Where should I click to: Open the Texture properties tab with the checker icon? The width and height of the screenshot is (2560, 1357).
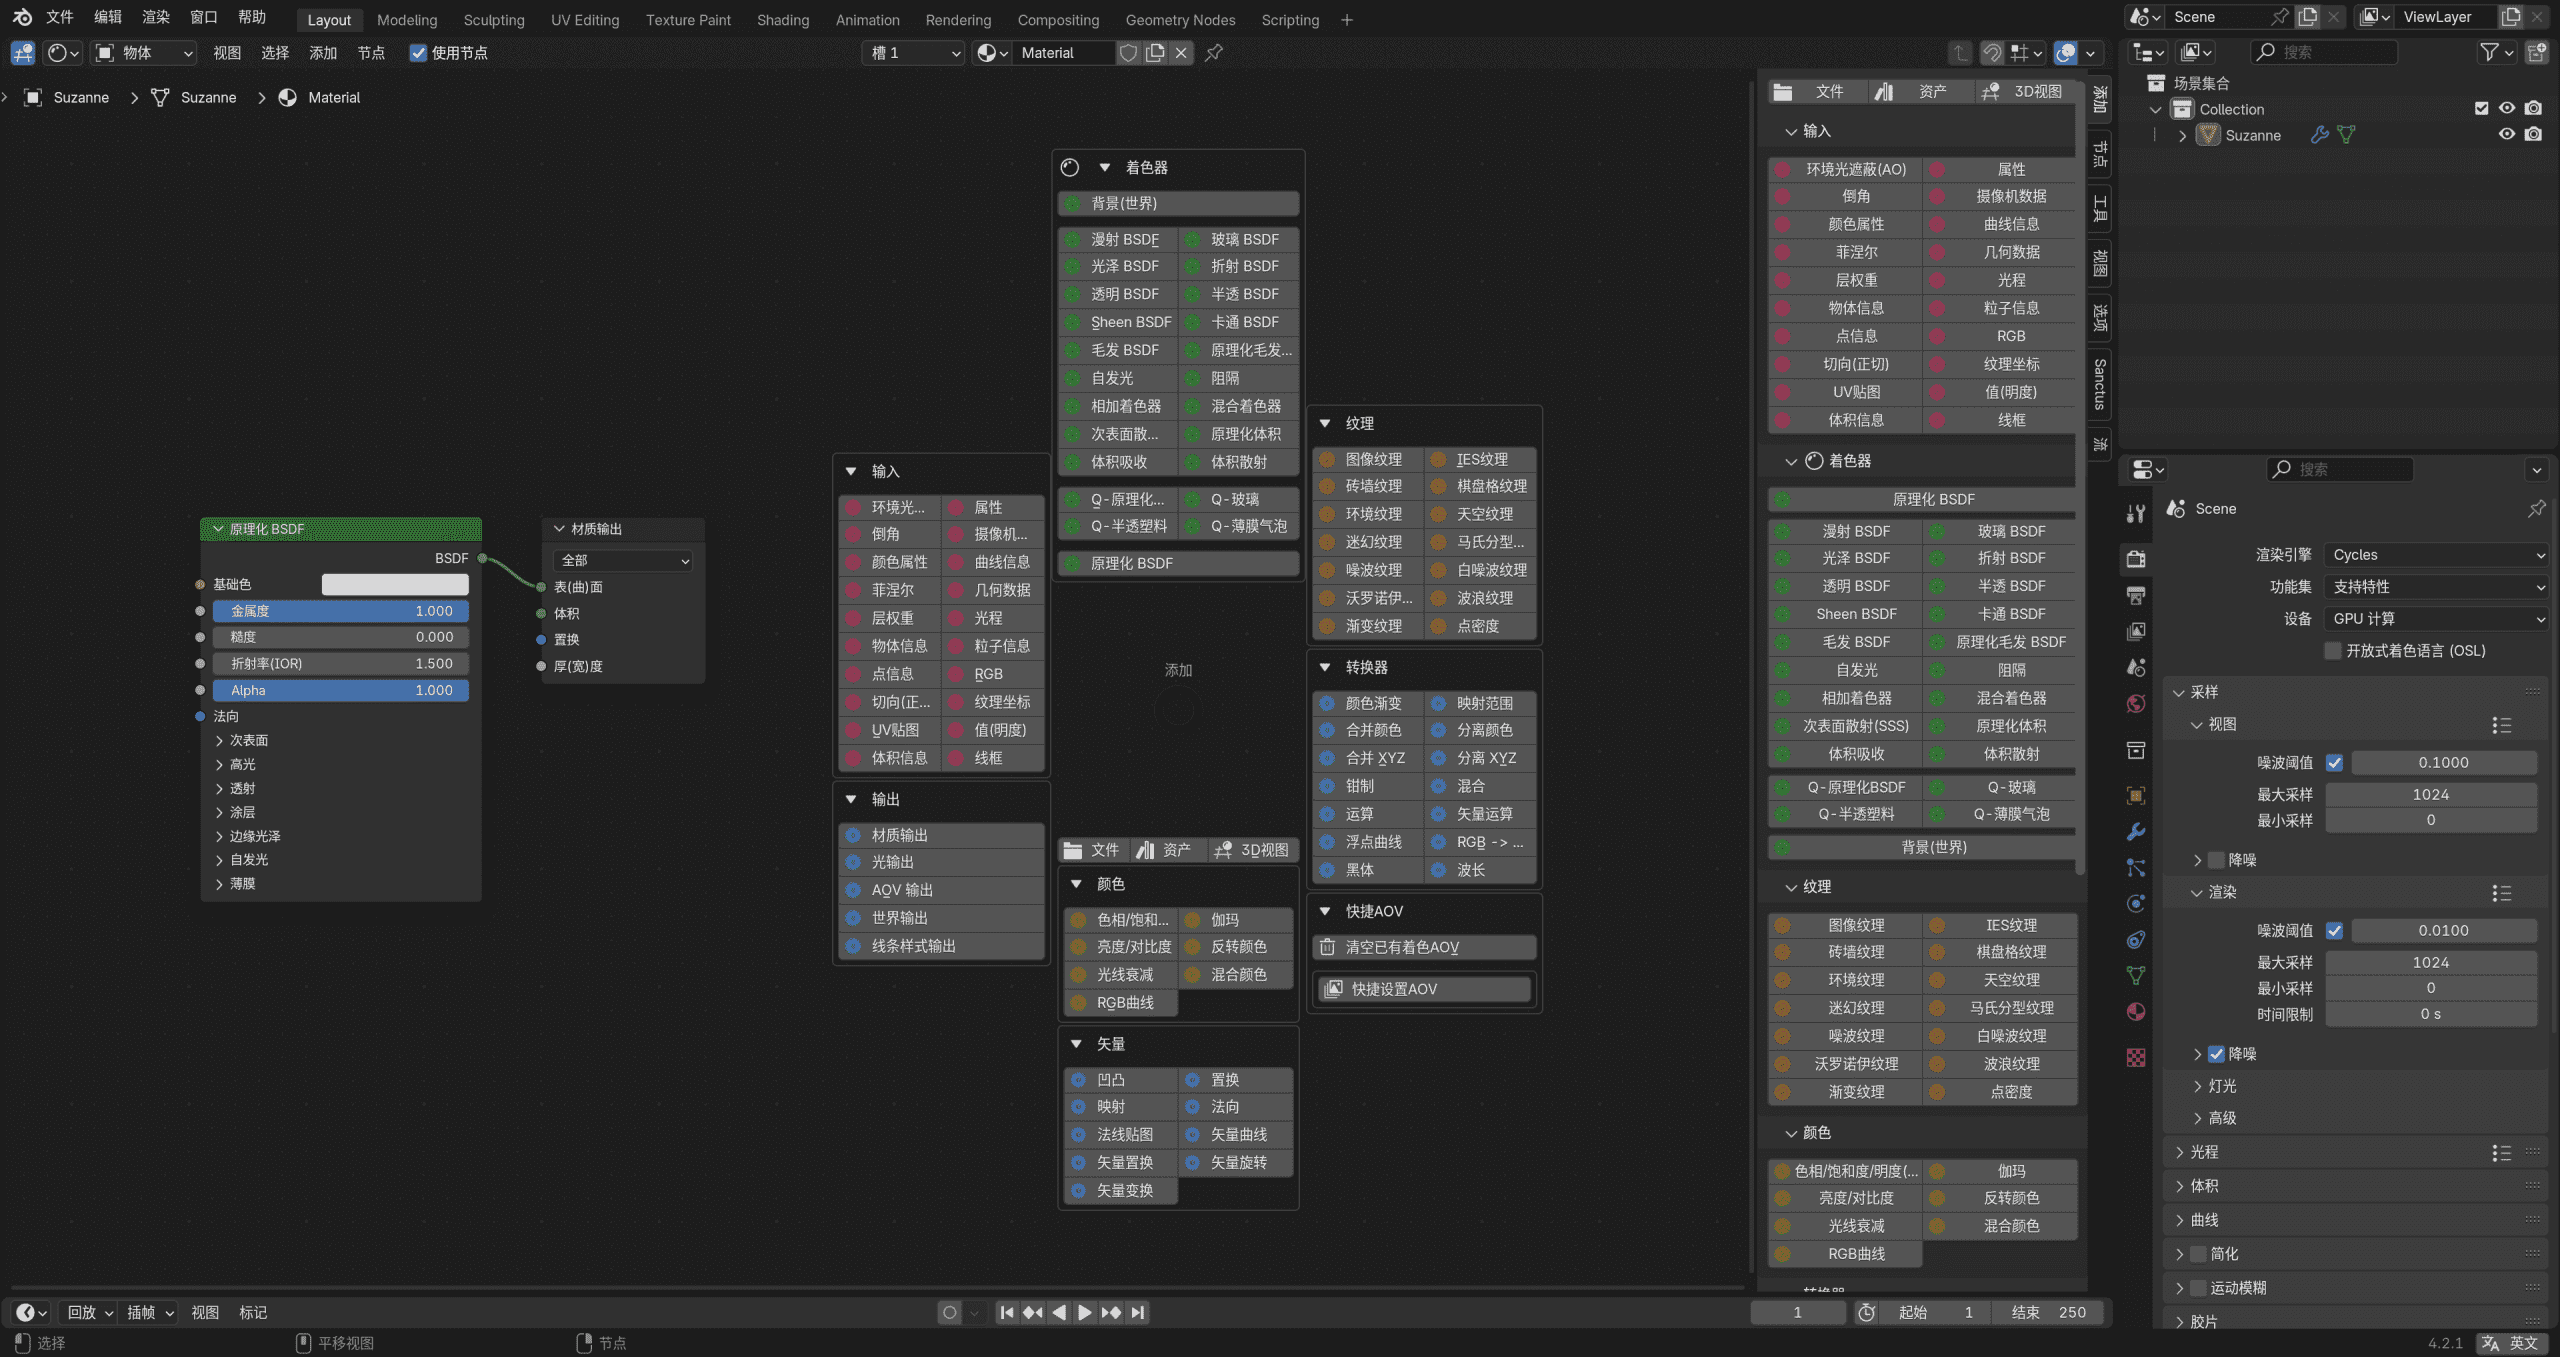tap(2136, 1057)
